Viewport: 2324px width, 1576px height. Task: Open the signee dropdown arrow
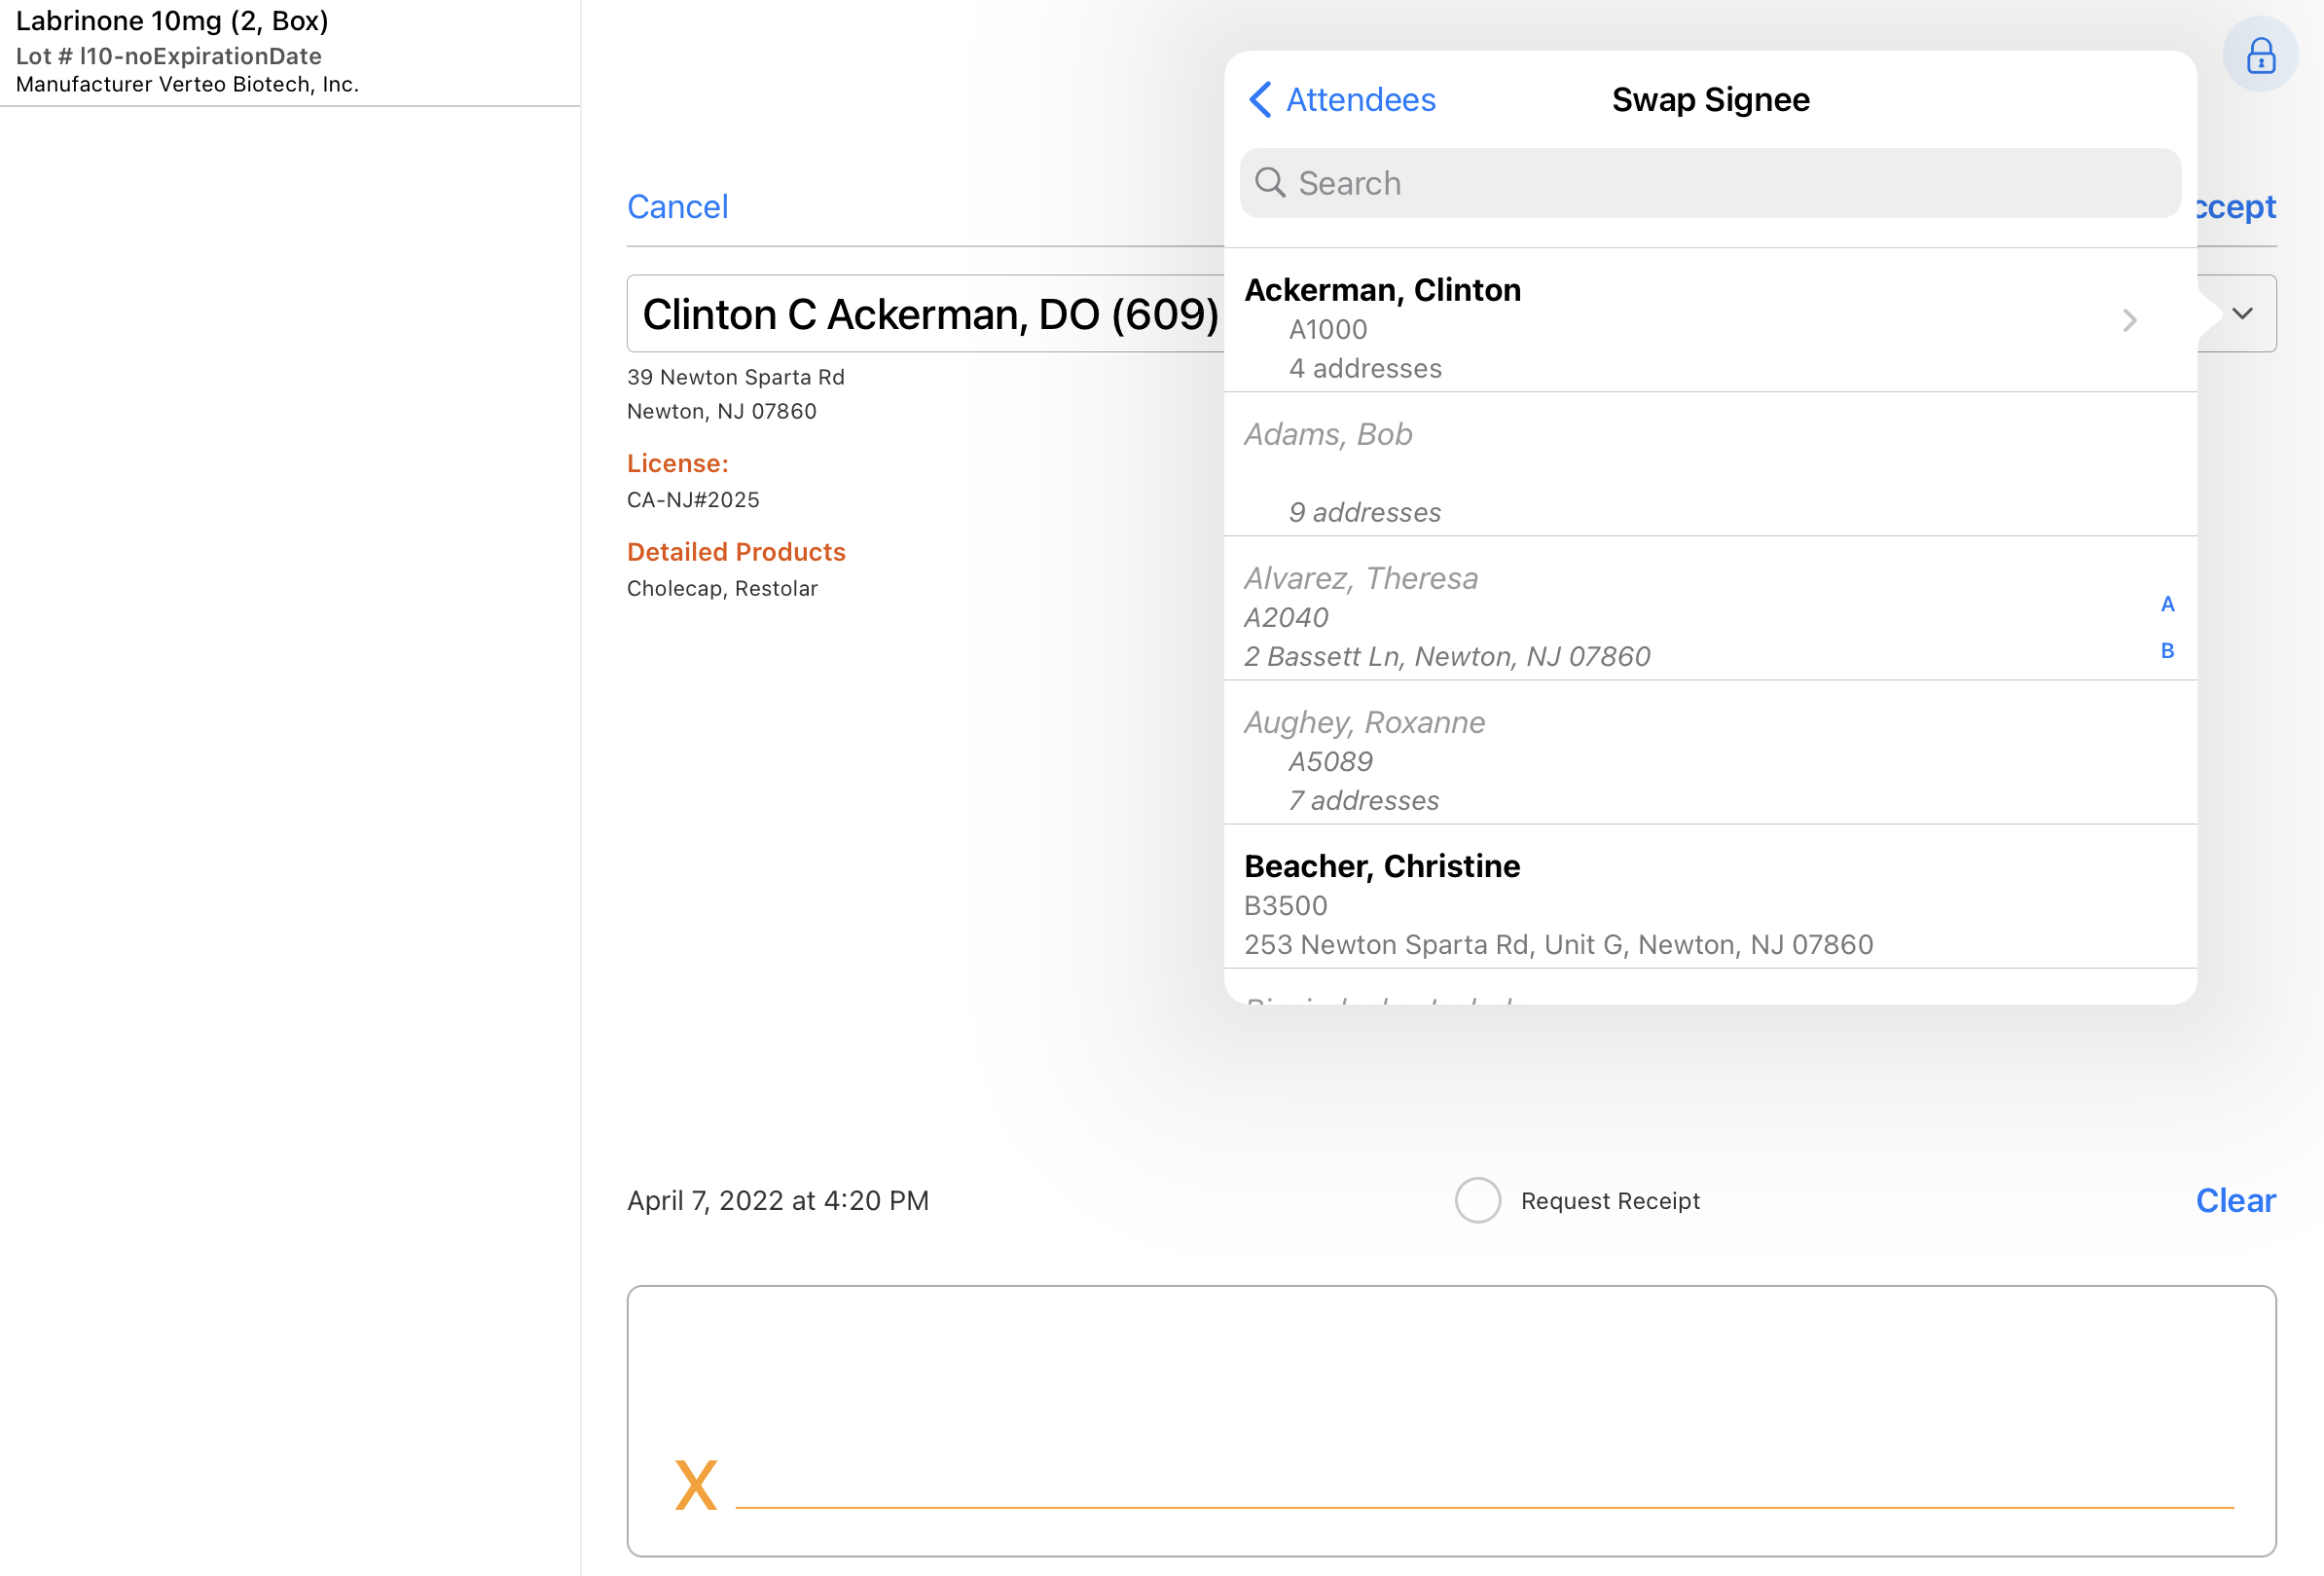click(2242, 314)
